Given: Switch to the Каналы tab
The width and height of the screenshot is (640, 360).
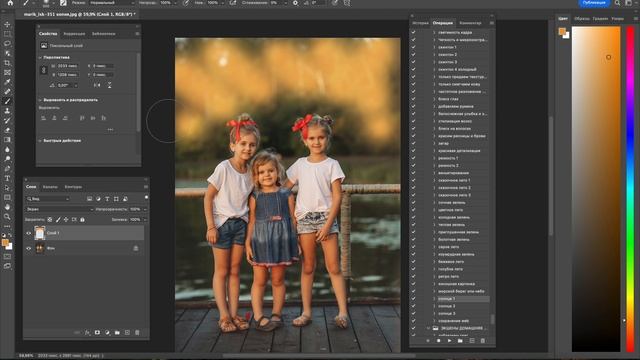Looking at the screenshot, I should point(50,187).
